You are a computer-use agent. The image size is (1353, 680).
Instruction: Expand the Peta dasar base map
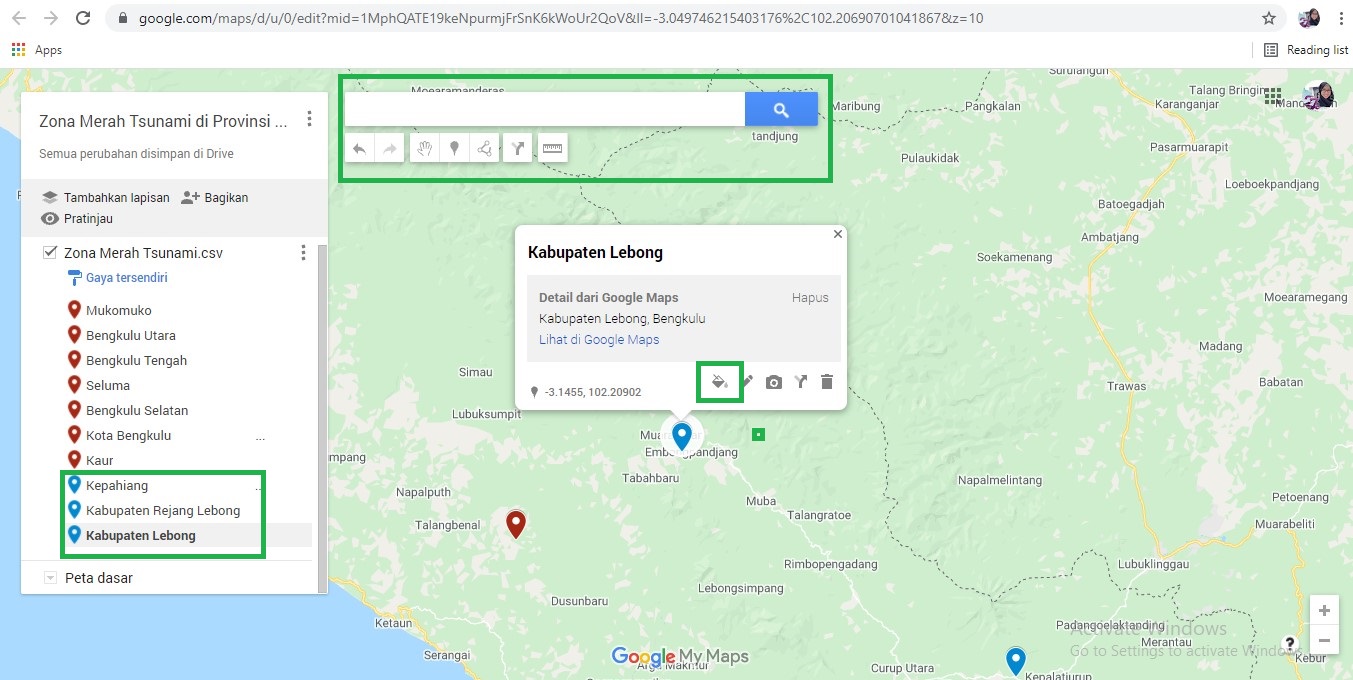point(50,578)
